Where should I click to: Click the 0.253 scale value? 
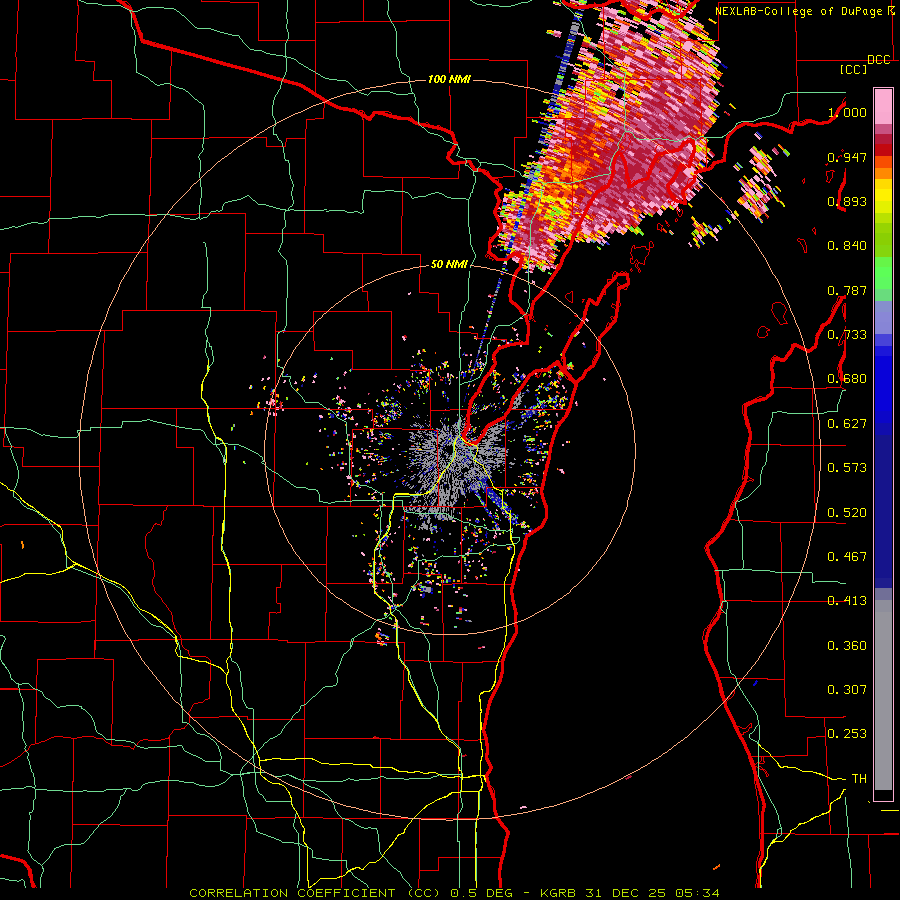[x=847, y=734]
